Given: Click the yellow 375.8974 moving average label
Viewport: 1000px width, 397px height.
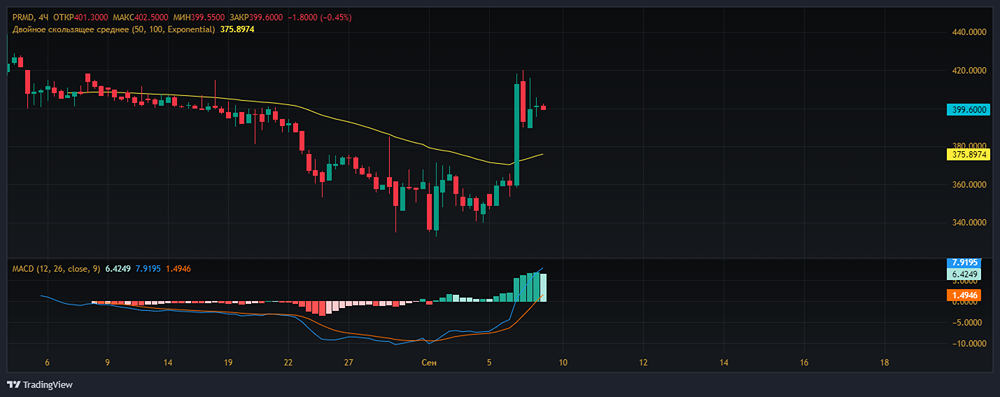Looking at the screenshot, I should pos(968,154).
